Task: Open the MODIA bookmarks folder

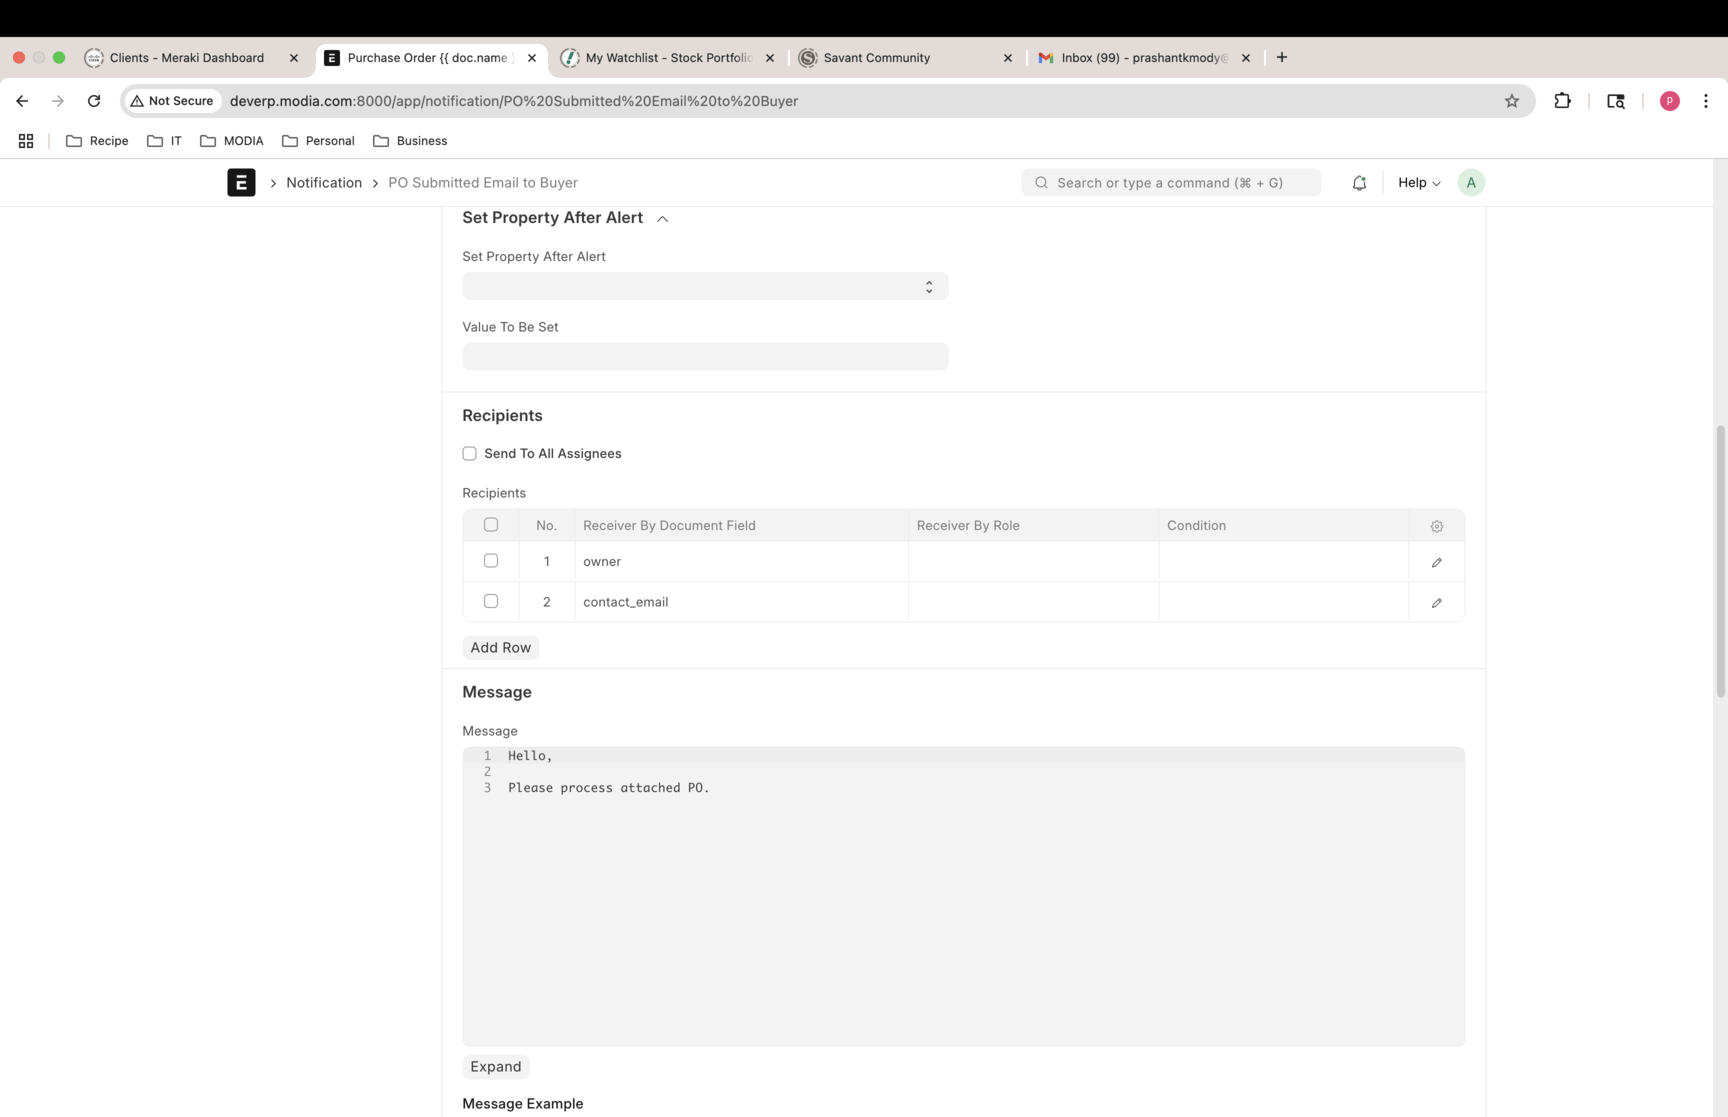Action: [232, 141]
